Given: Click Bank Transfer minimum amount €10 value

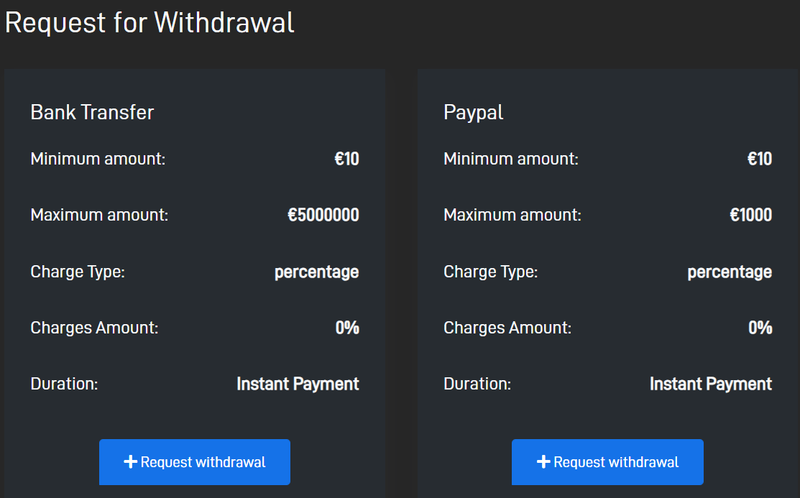Looking at the screenshot, I should [347, 159].
